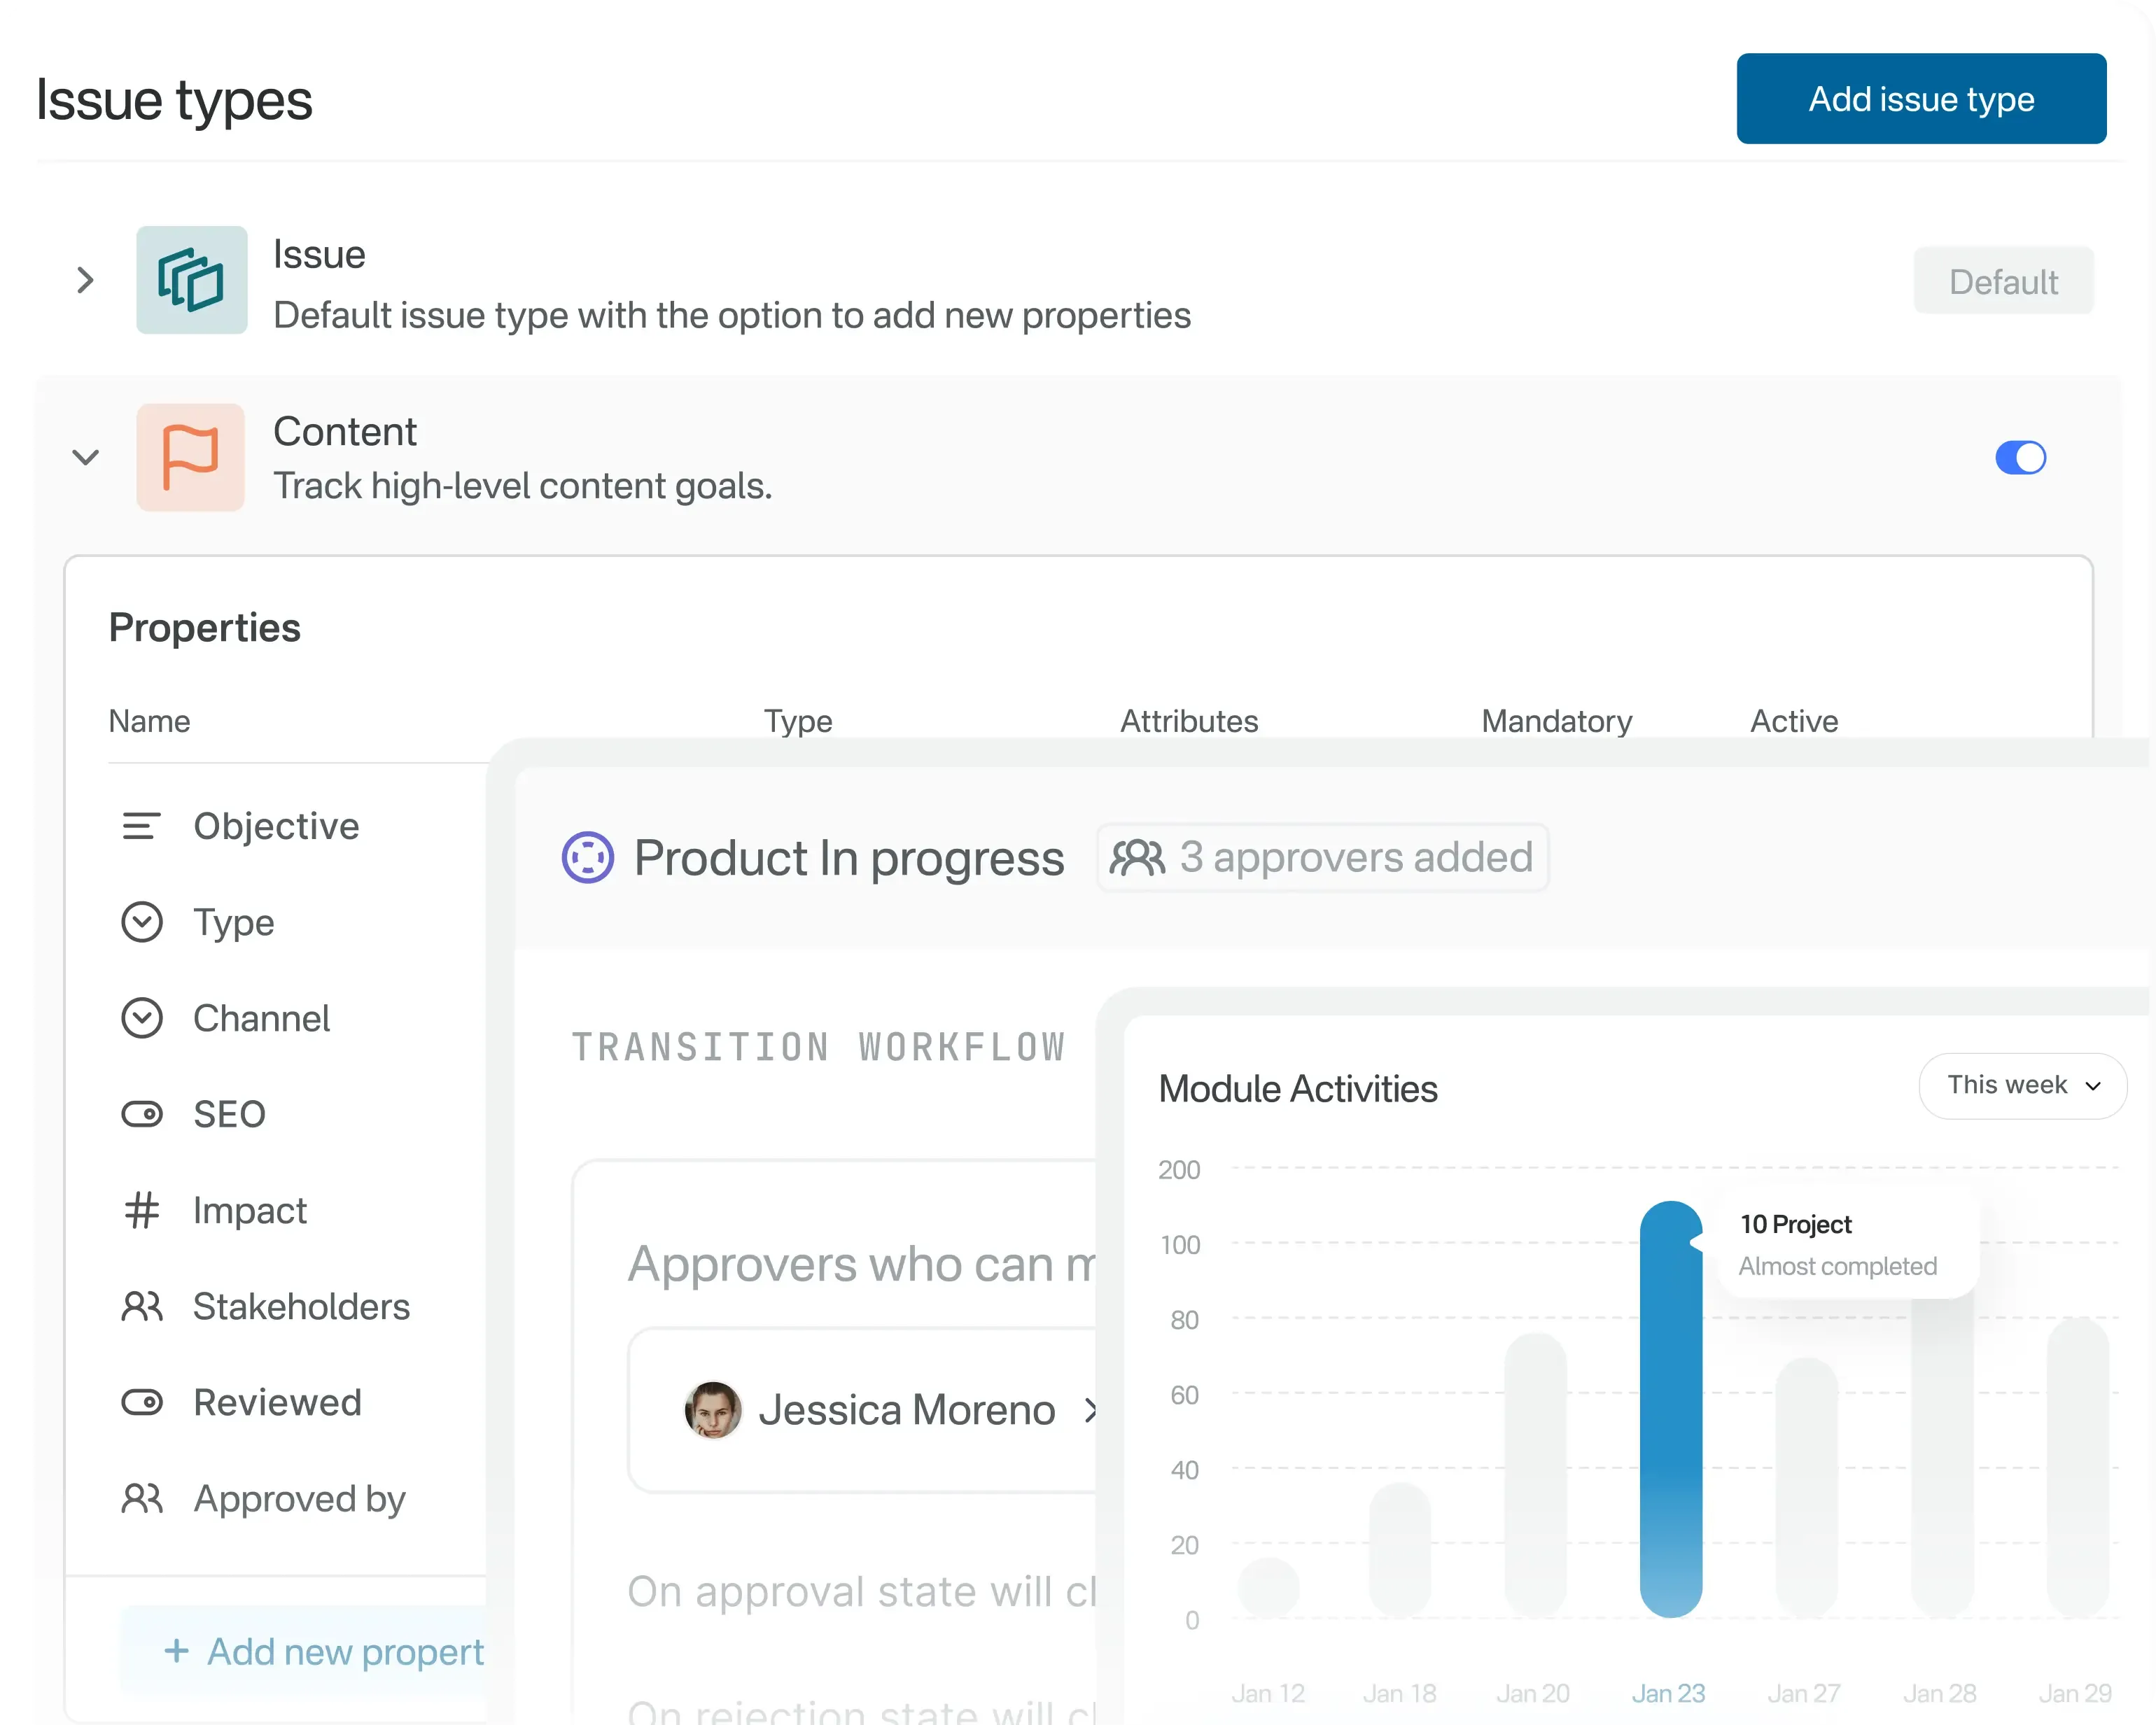Click Jessica Moreno's avatar thumbnail
The height and width of the screenshot is (1725, 2156).
coord(712,1410)
